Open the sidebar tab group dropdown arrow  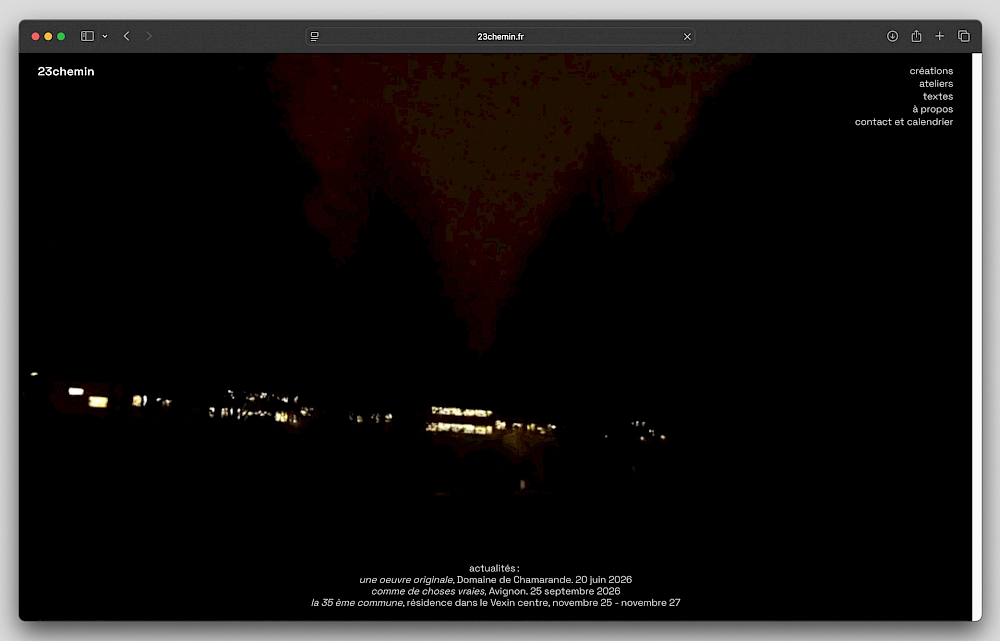[104, 37]
